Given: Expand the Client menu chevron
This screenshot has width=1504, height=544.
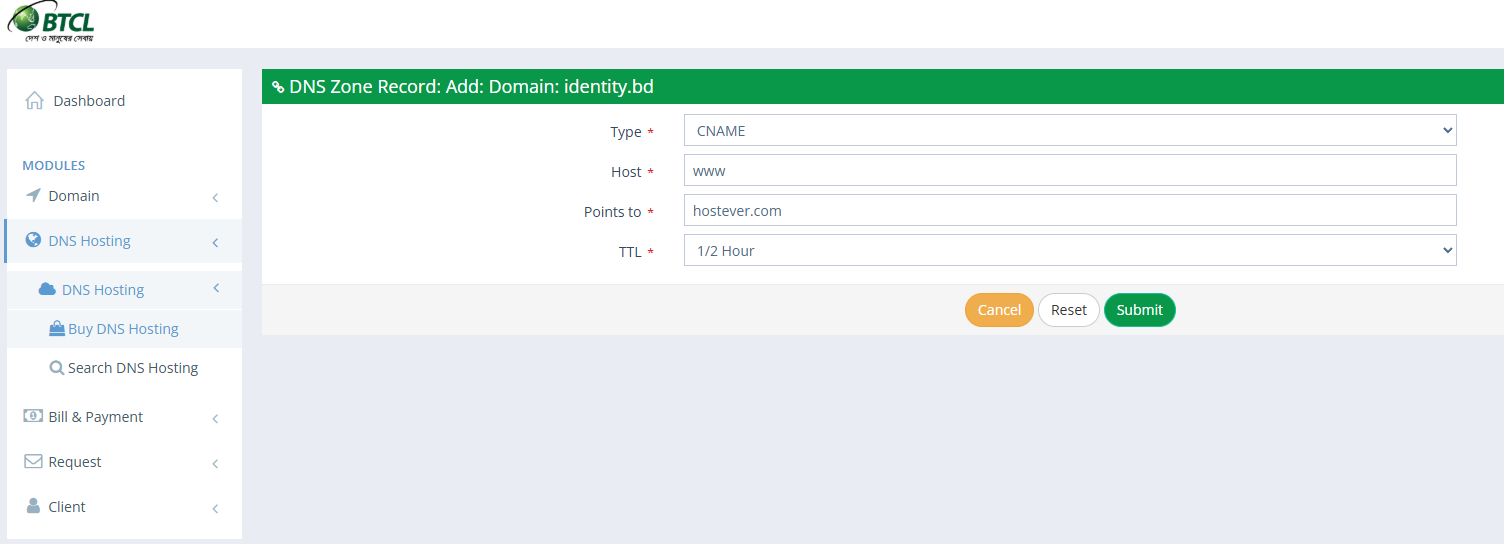Looking at the screenshot, I should coord(215,508).
